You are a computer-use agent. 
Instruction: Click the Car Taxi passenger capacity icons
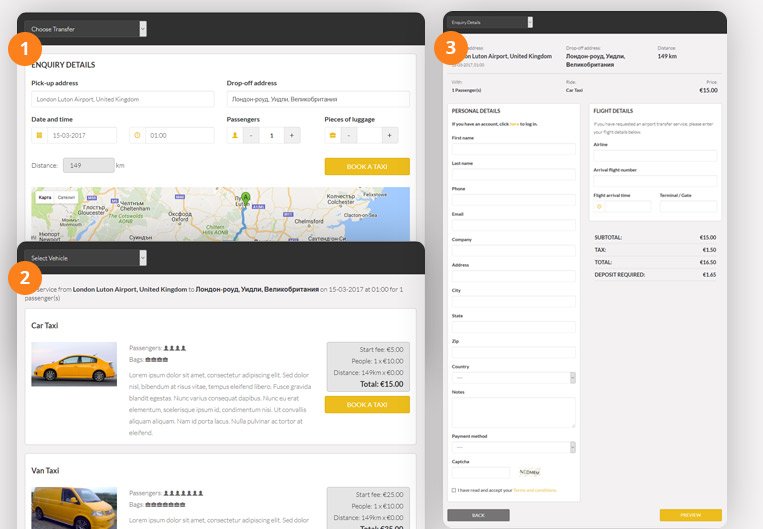(x=175, y=348)
